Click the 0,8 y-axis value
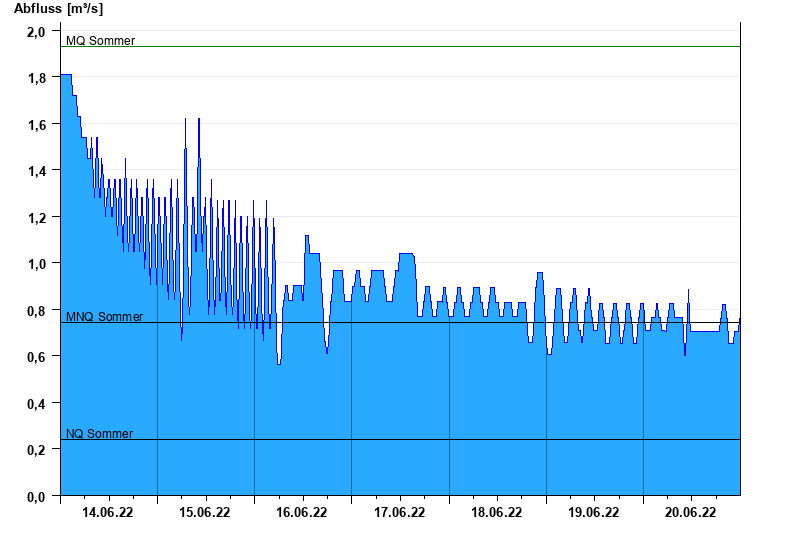This screenshot has width=800, height=550. (x=36, y=311)
